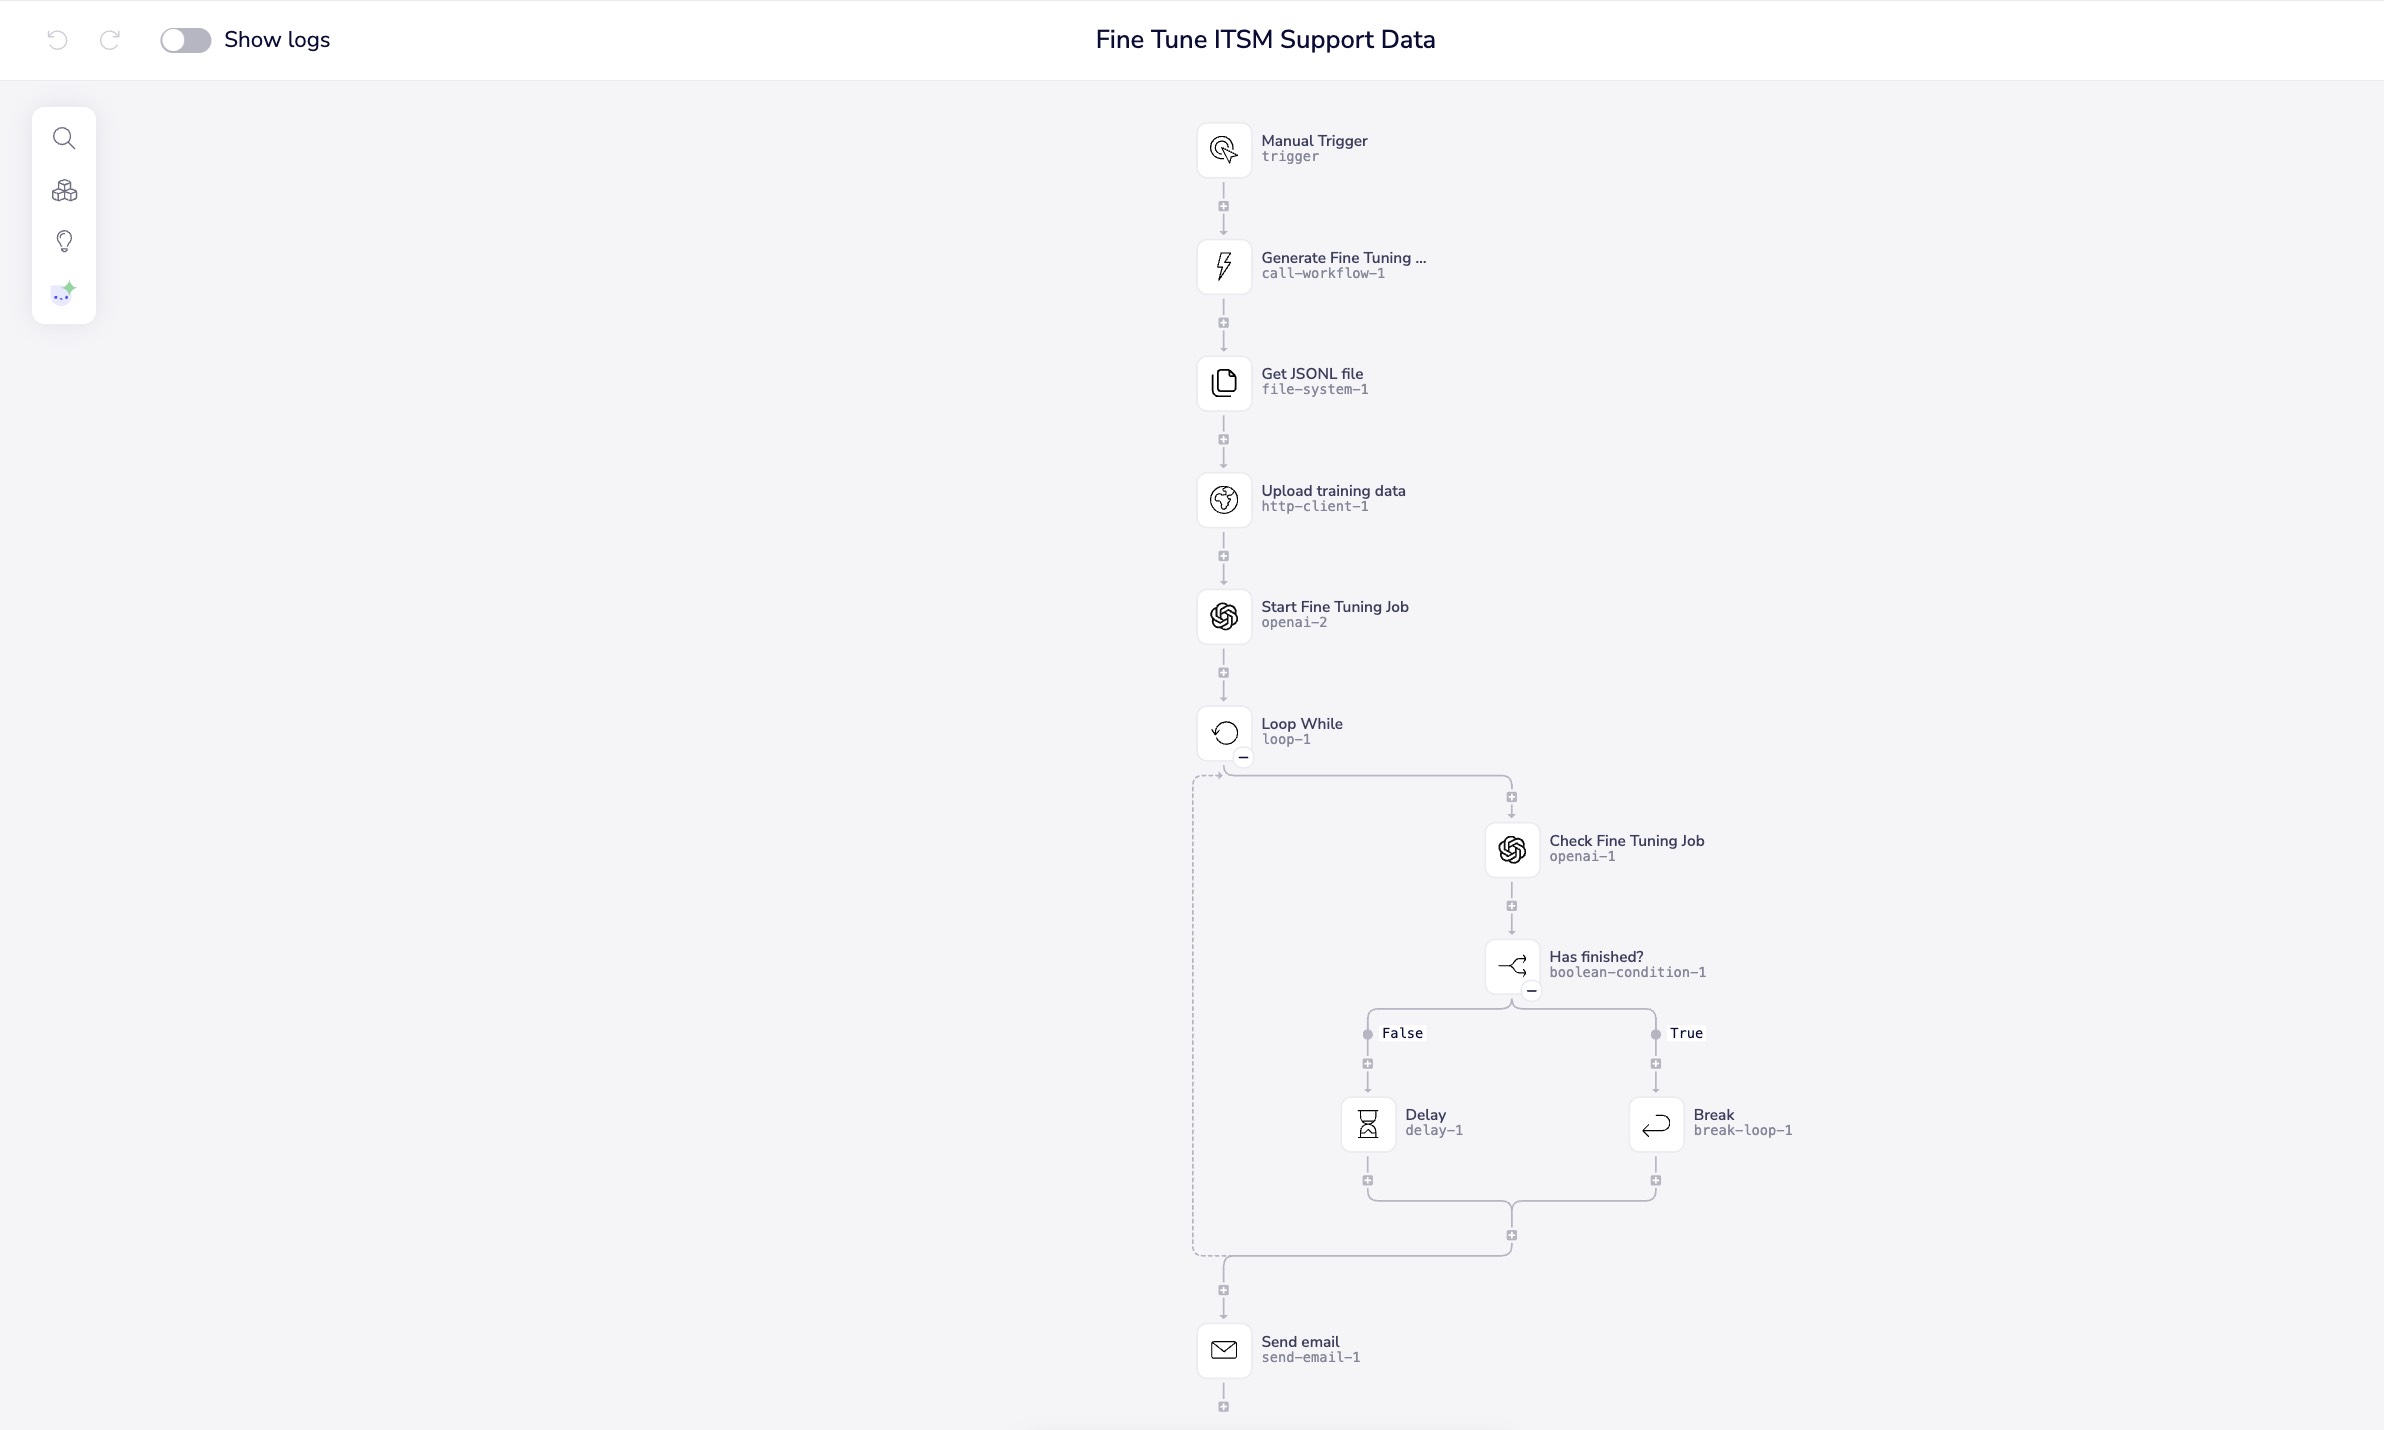The image size is (2384, 1430).
Task: Select the Break node icon
Action: [1655, 1124]
